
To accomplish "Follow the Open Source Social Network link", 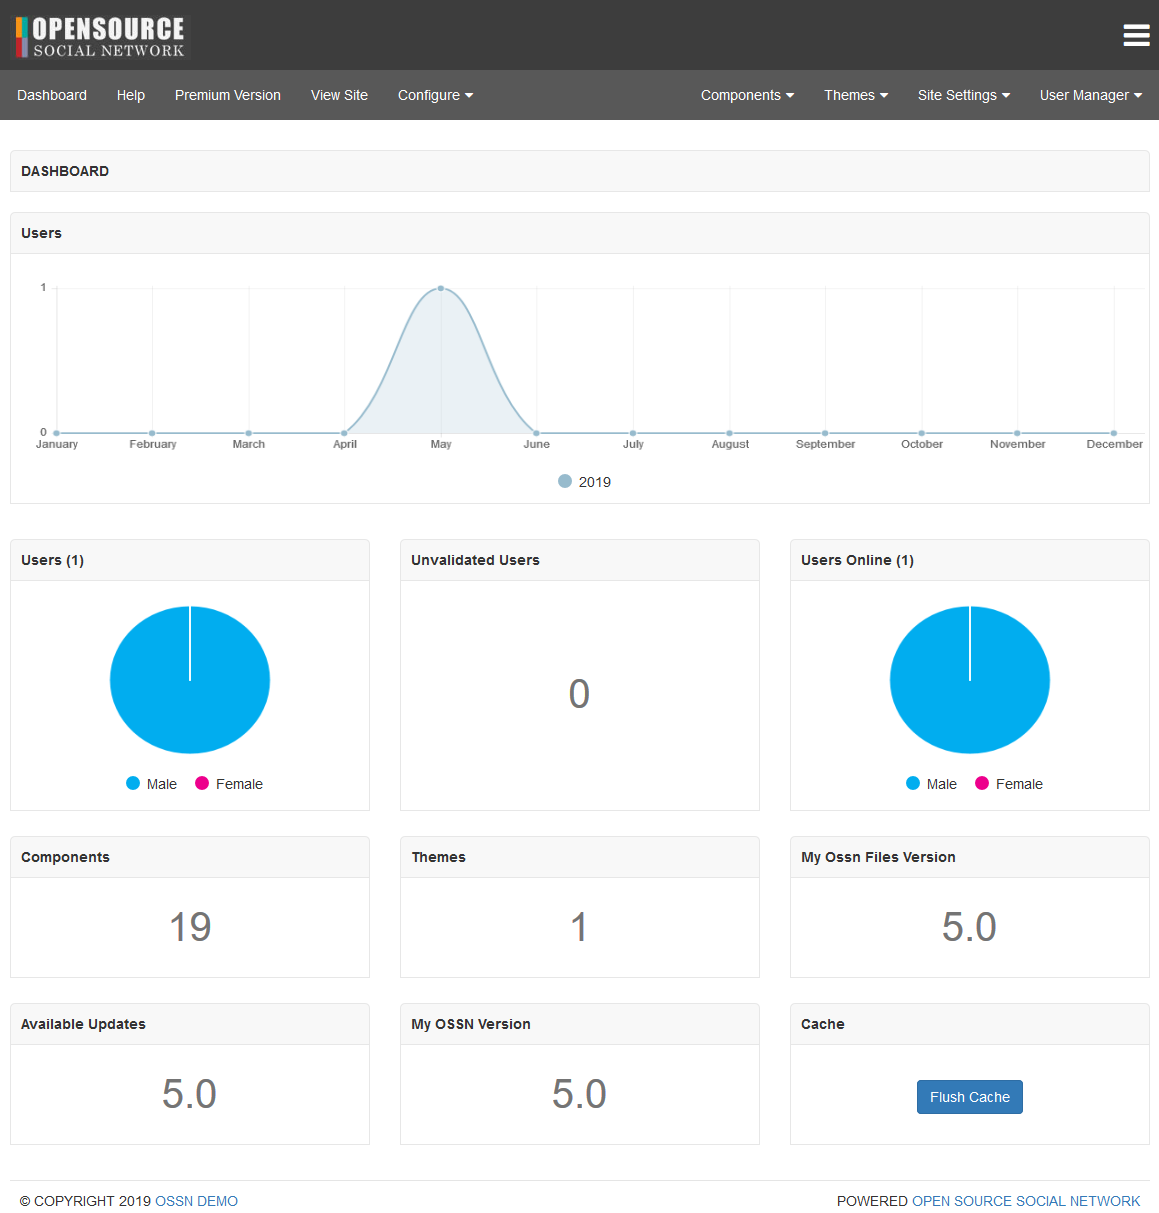I will point(1026,1201).
